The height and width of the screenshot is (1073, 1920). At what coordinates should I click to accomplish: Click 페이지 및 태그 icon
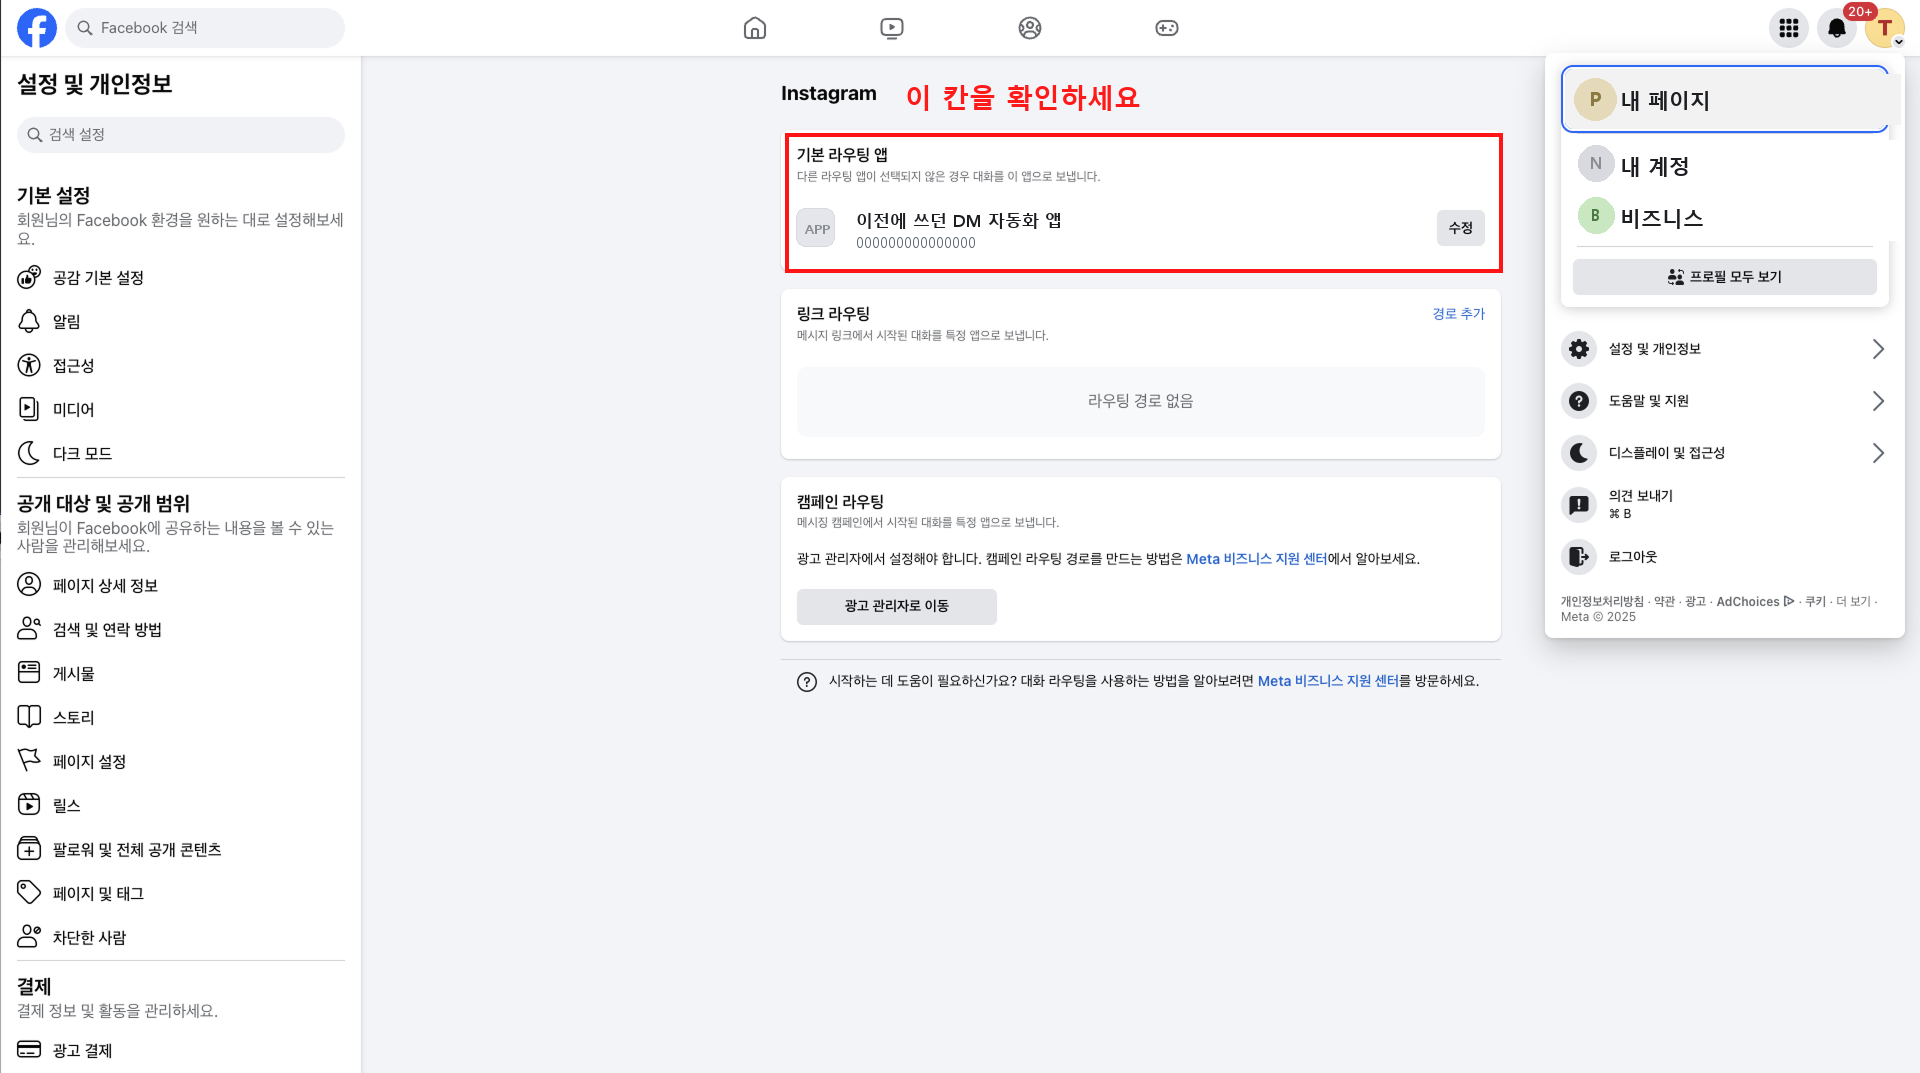[29, 893]
